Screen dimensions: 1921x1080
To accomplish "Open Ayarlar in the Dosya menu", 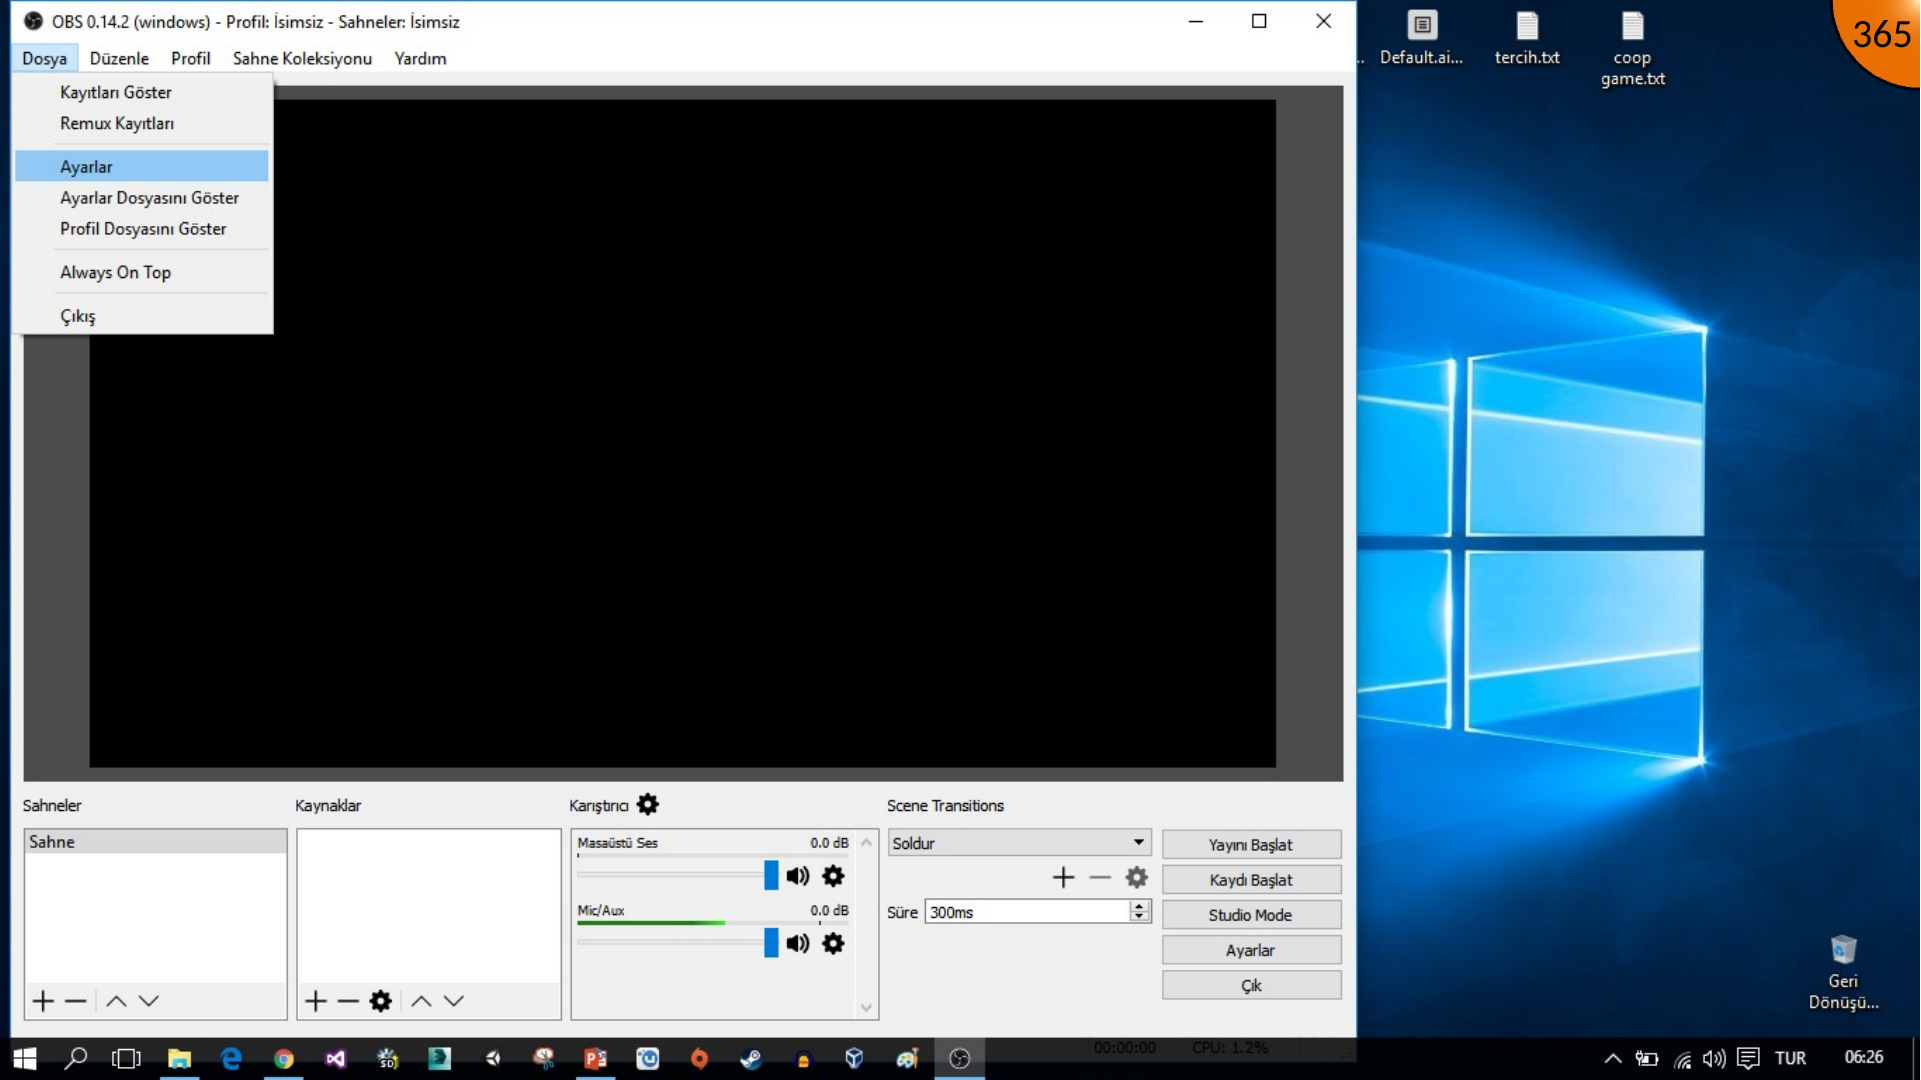I will pyautogui.click(x=142, y=166).
